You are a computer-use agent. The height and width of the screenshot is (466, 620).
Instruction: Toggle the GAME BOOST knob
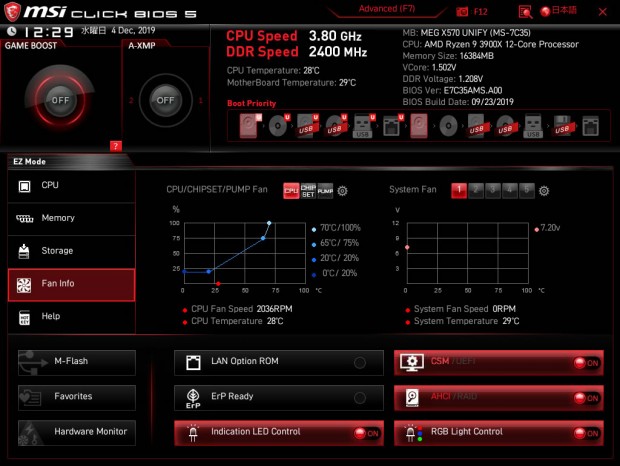click(x=60, y=100)
